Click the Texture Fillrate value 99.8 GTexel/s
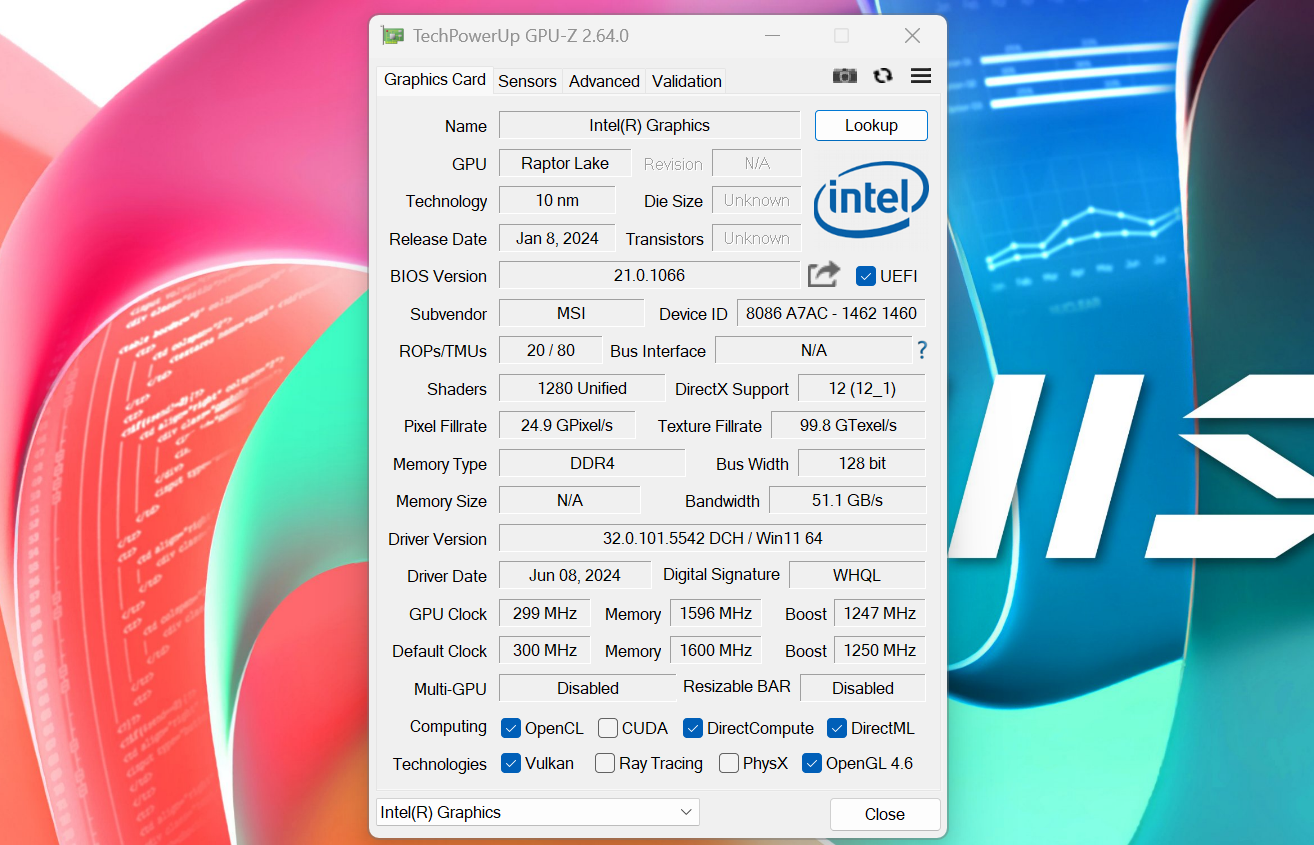This screenshot has height=845, width=1314. click(848, 425)
